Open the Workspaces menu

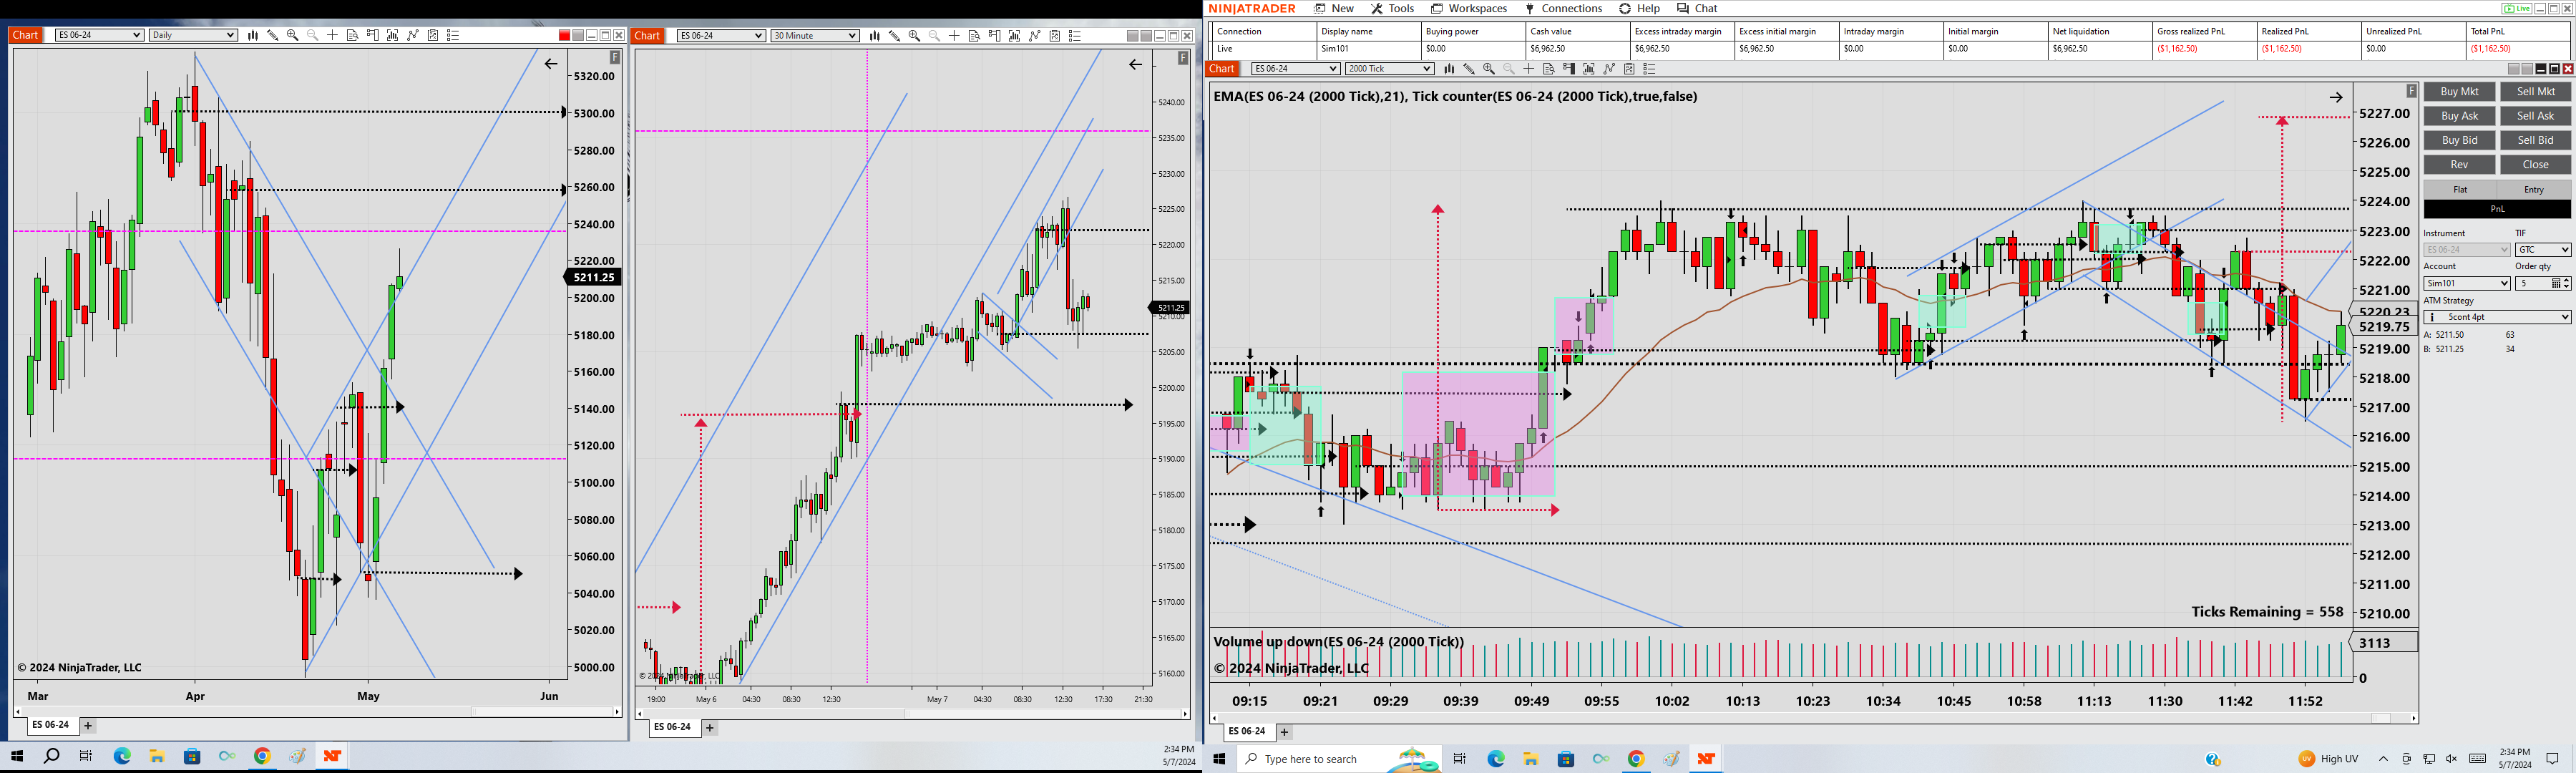1469,9
